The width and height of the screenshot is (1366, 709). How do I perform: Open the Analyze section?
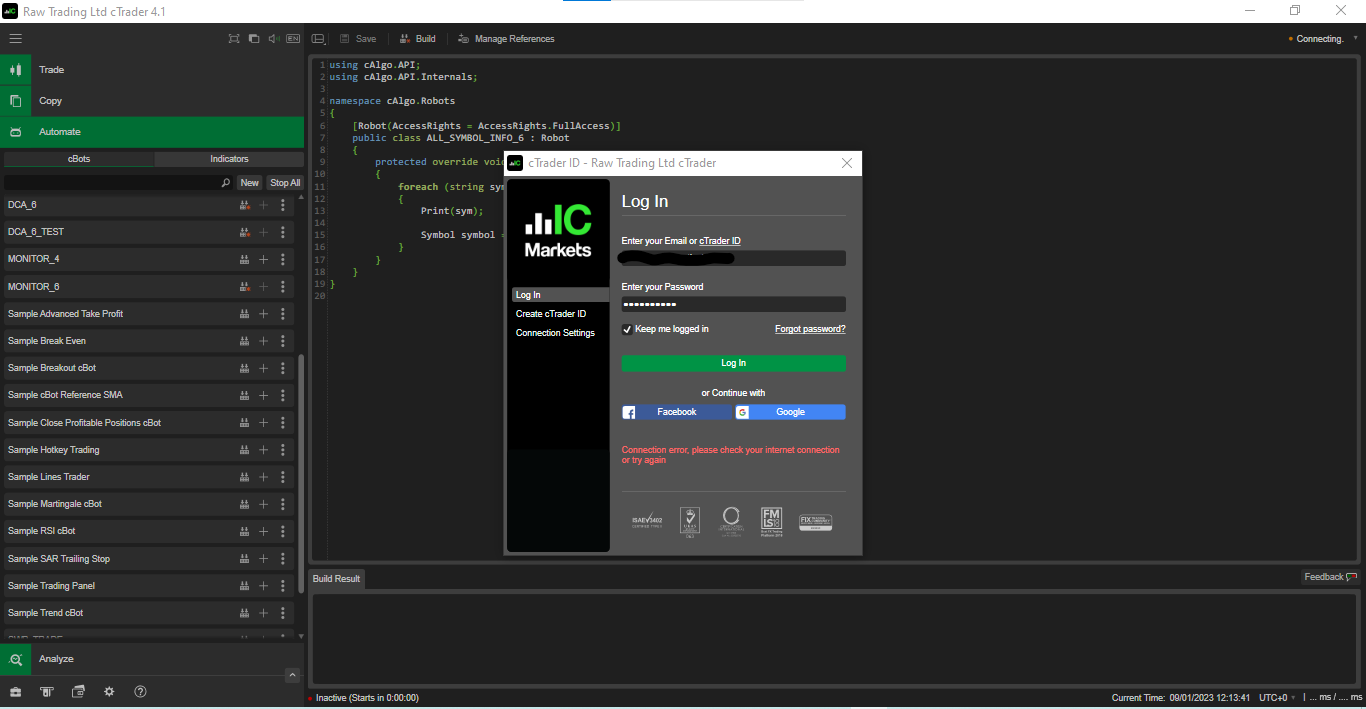click(x=152, y=659)
